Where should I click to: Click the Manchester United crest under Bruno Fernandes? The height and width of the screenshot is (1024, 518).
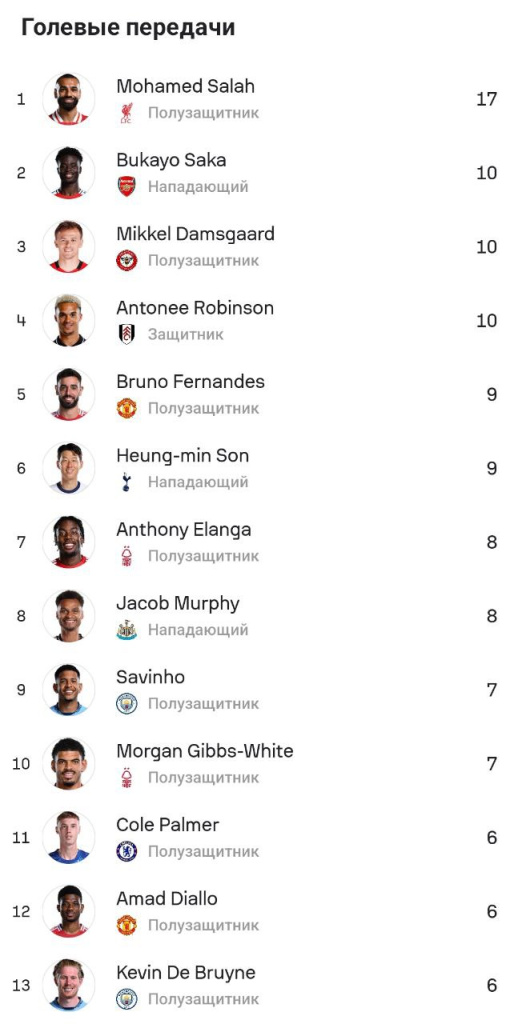(x=126, y=408)
